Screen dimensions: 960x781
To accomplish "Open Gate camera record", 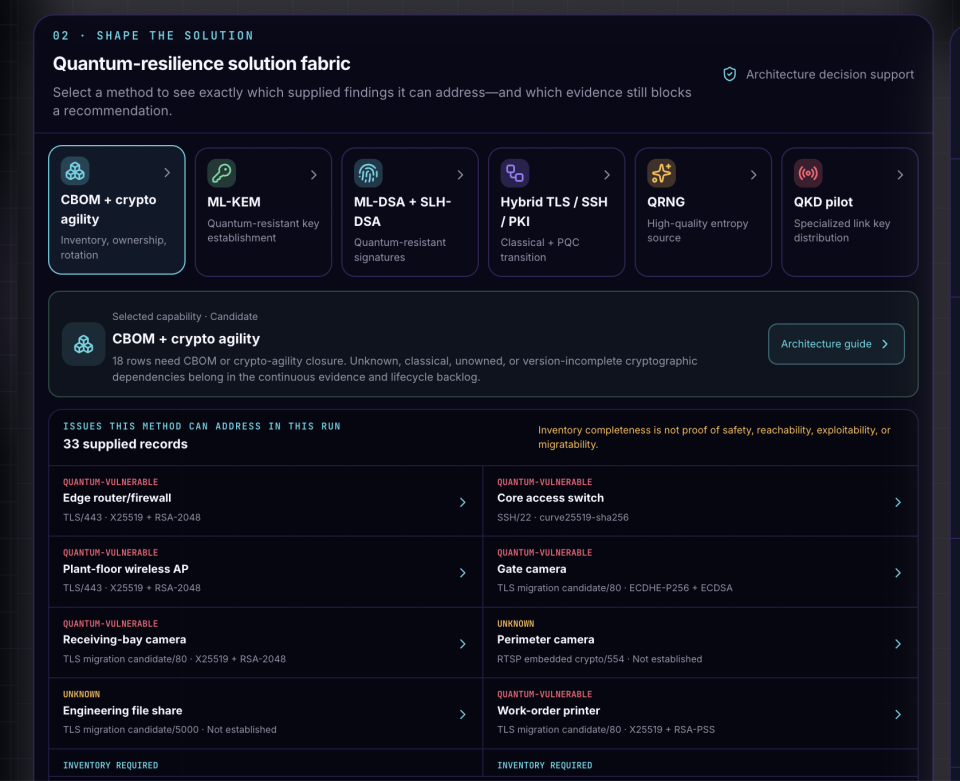I will [x=700, y=572].
